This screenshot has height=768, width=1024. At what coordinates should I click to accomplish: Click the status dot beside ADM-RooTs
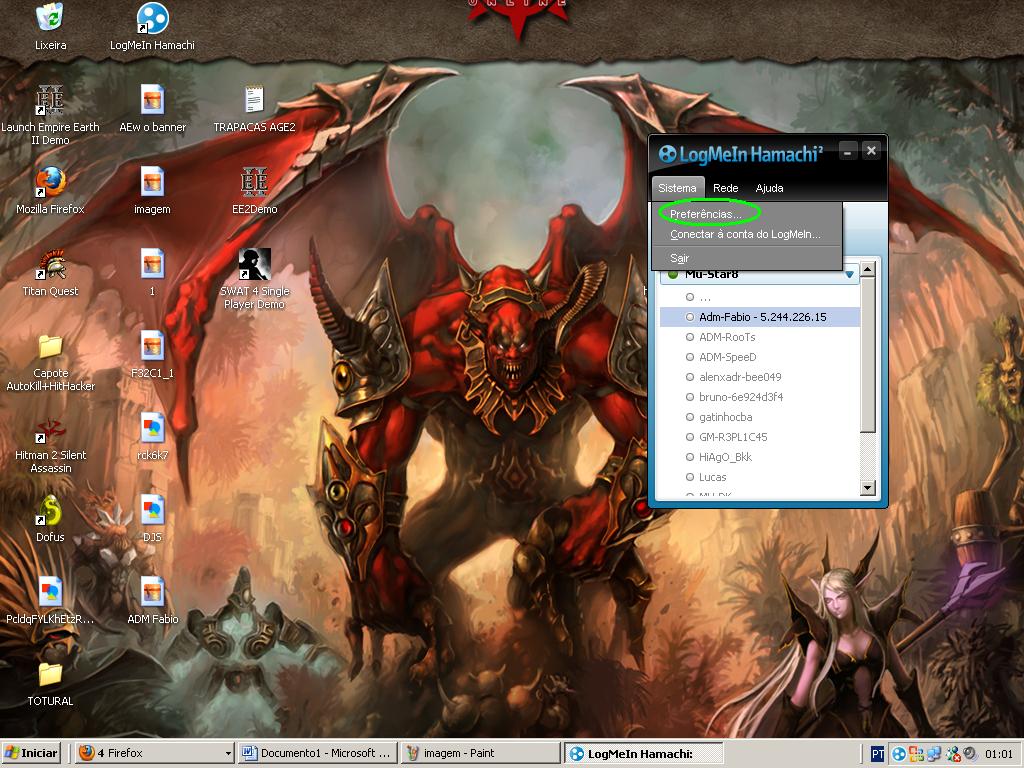click(690, 337)
